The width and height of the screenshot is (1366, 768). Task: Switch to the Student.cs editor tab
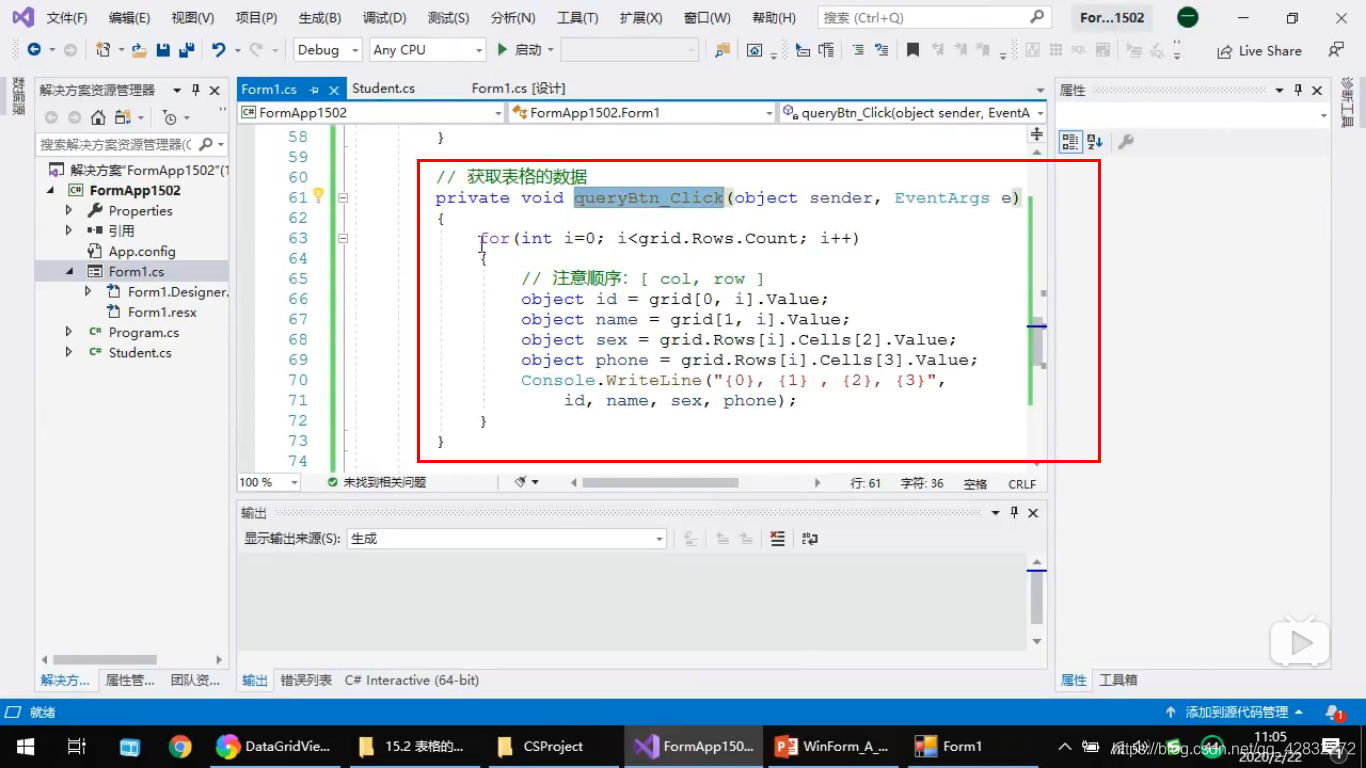click(383, 88)
